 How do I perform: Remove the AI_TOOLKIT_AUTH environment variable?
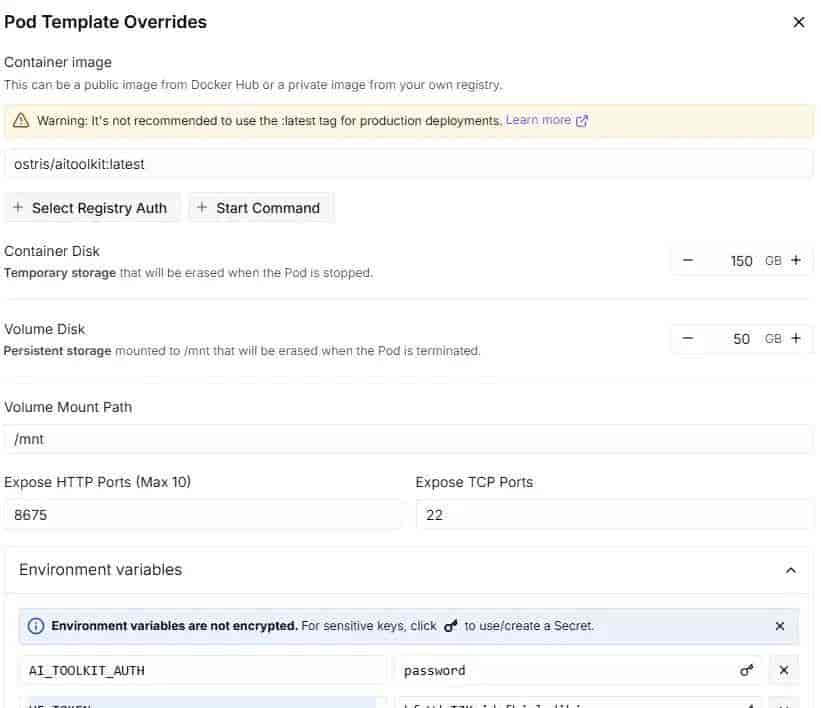[x=784, y=670]
